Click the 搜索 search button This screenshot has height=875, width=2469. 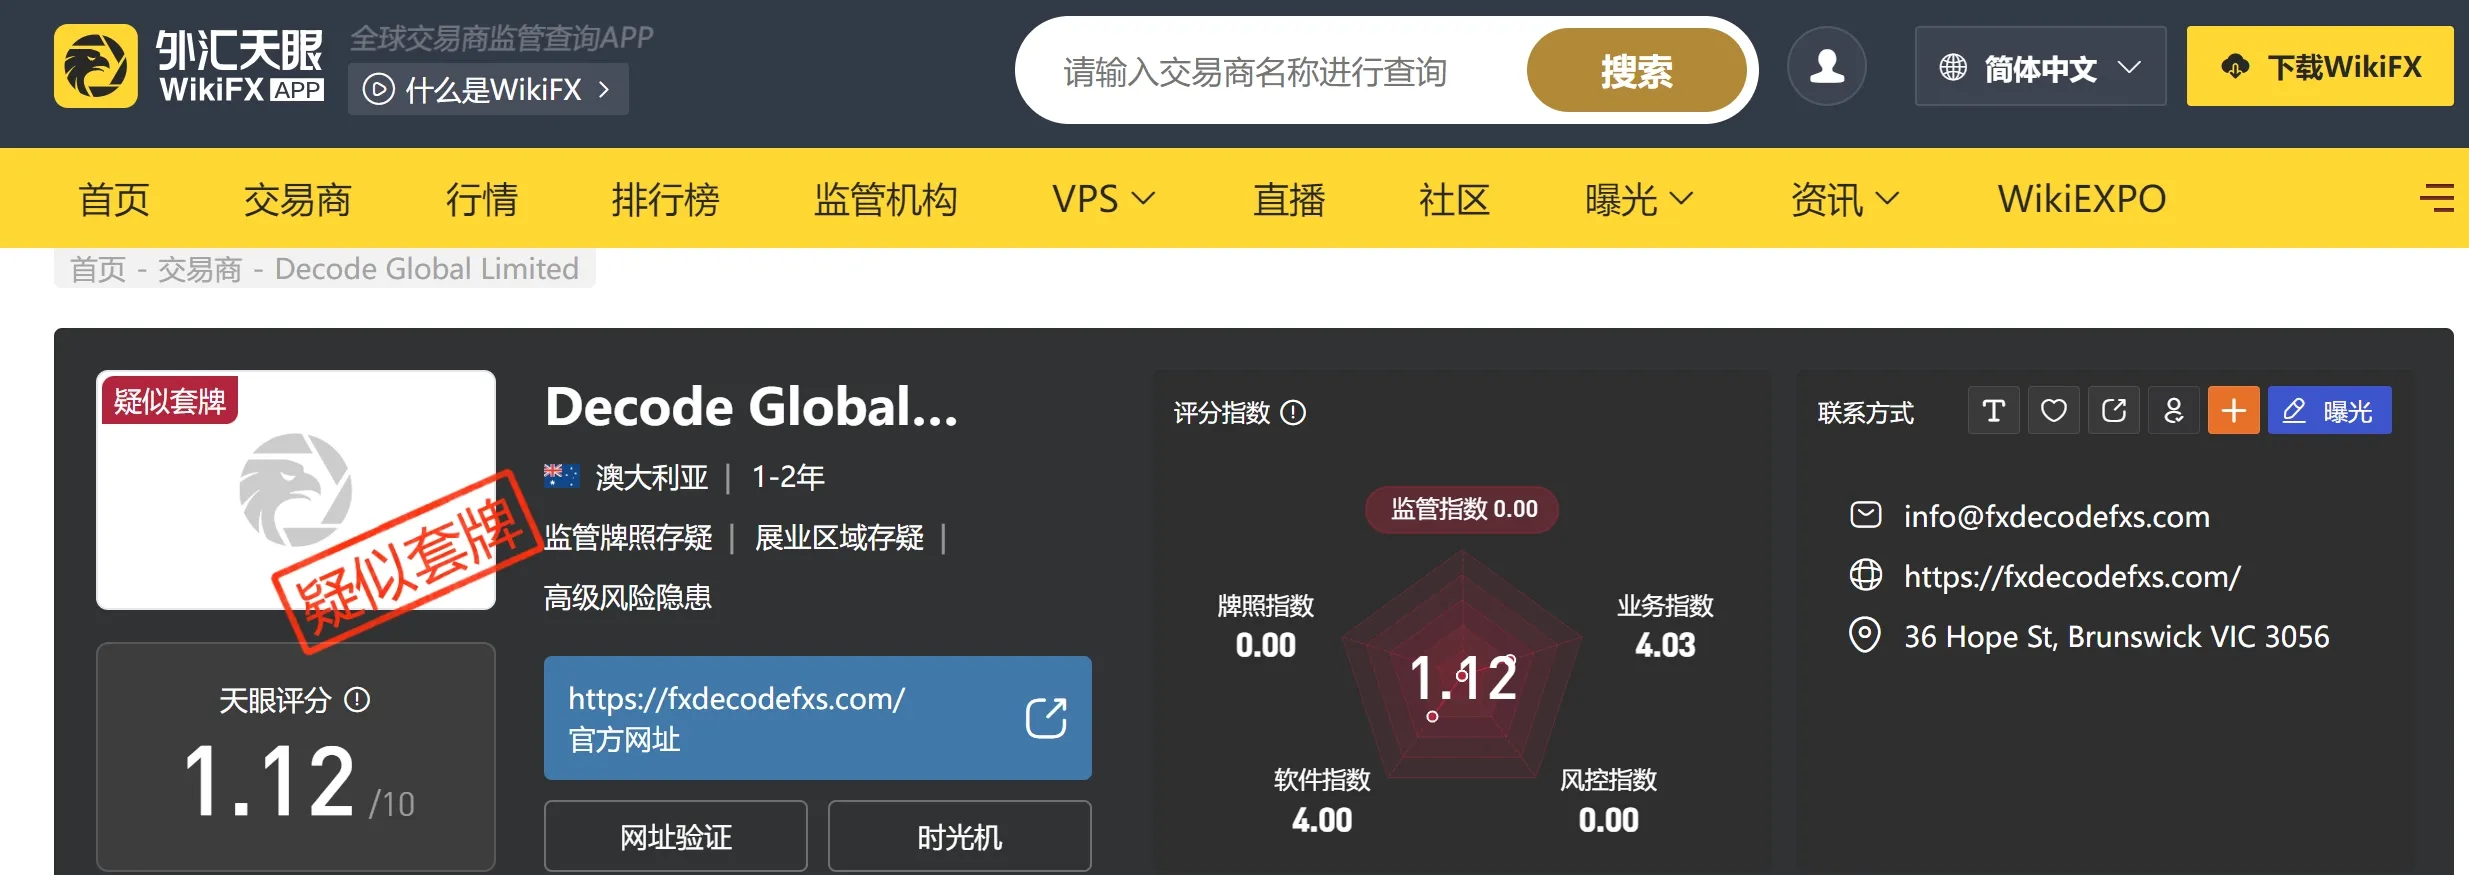point(1636,70)
